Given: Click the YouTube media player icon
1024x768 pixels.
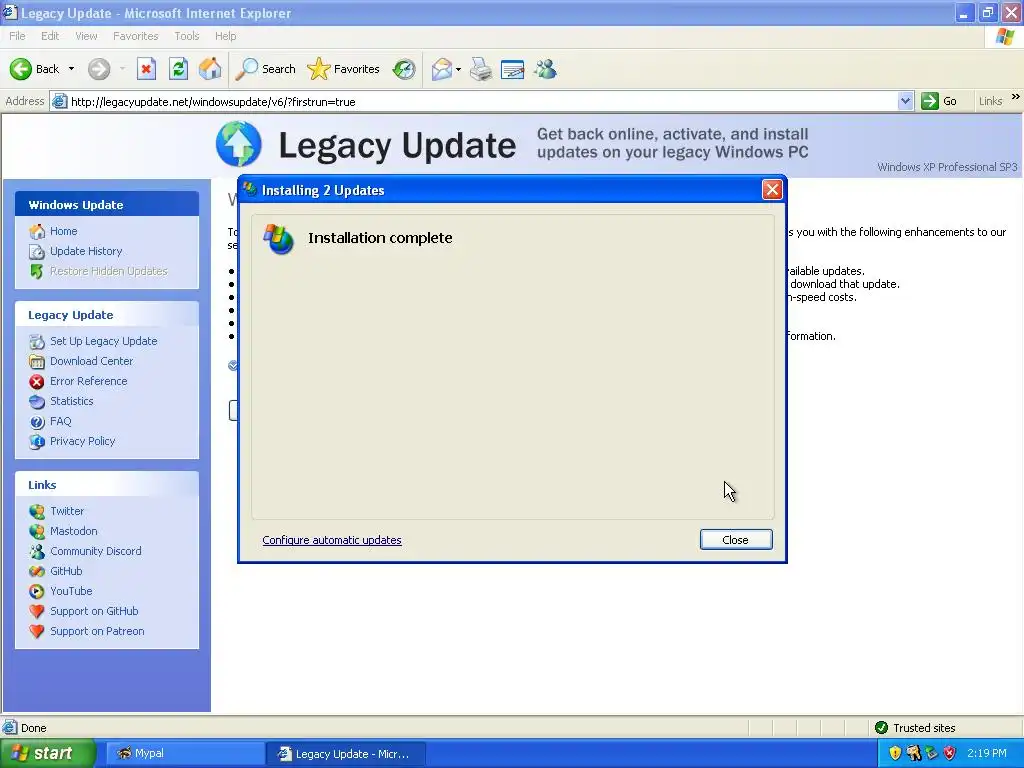Looking at the screenshot, I should pos(37,592).
